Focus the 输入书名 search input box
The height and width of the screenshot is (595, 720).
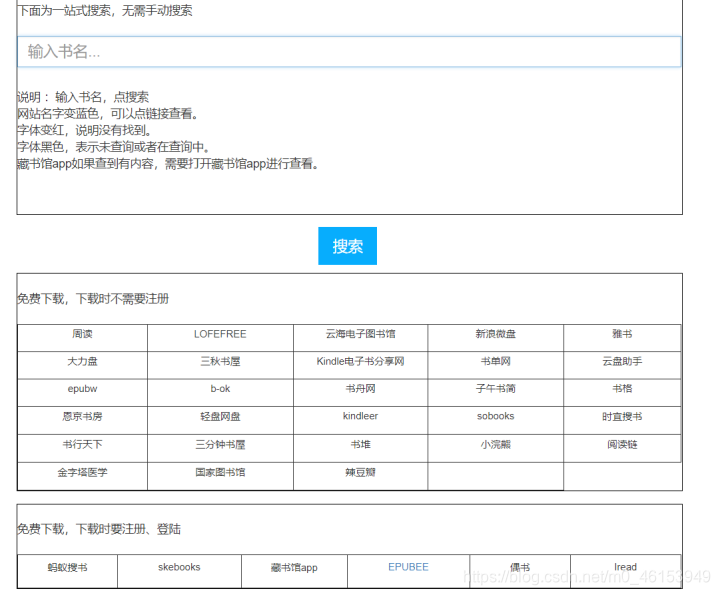(x=349, y=52)
